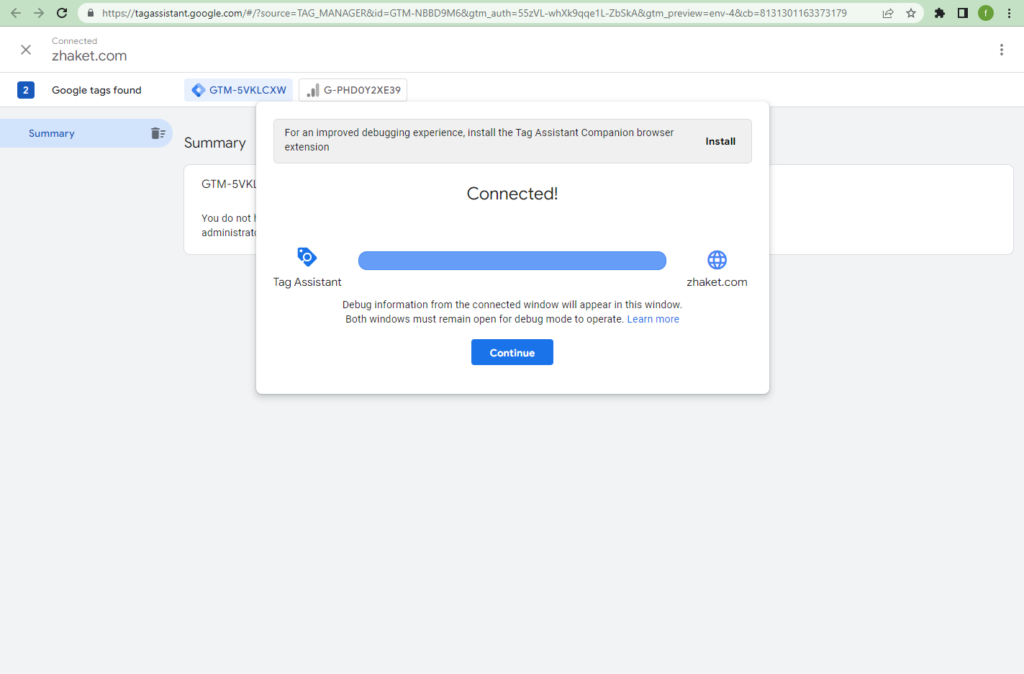Reload the page
The image size is (1024, 674).
tap(62, 13)
